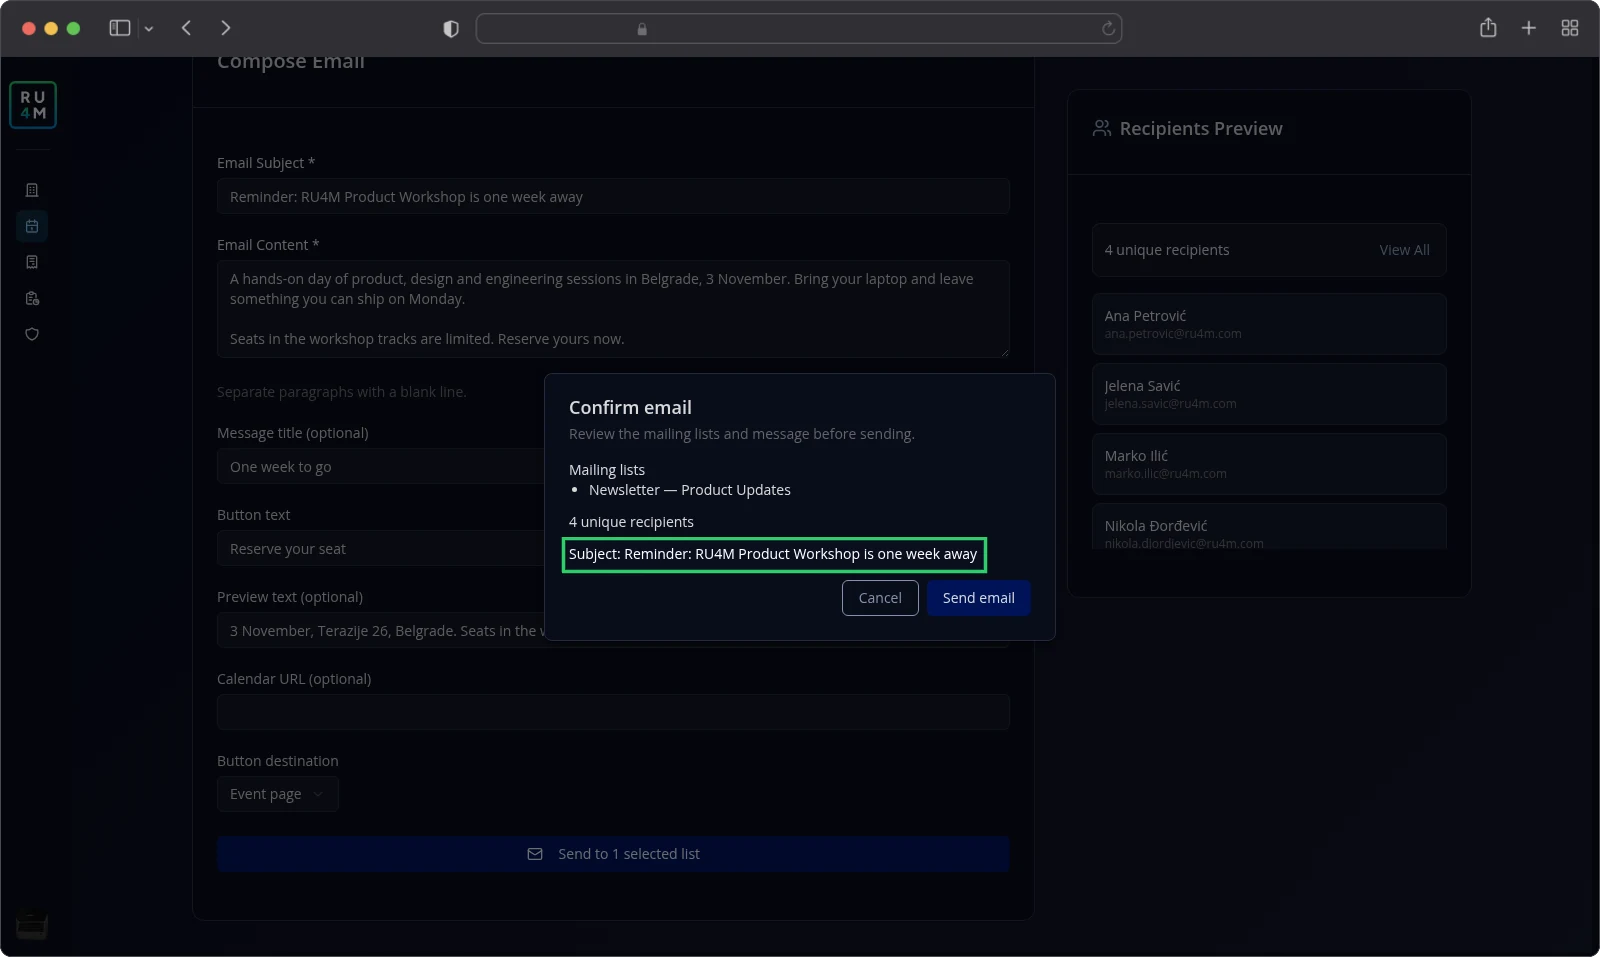Click the RU4M logo in sidebar

[x=33, y=105]
